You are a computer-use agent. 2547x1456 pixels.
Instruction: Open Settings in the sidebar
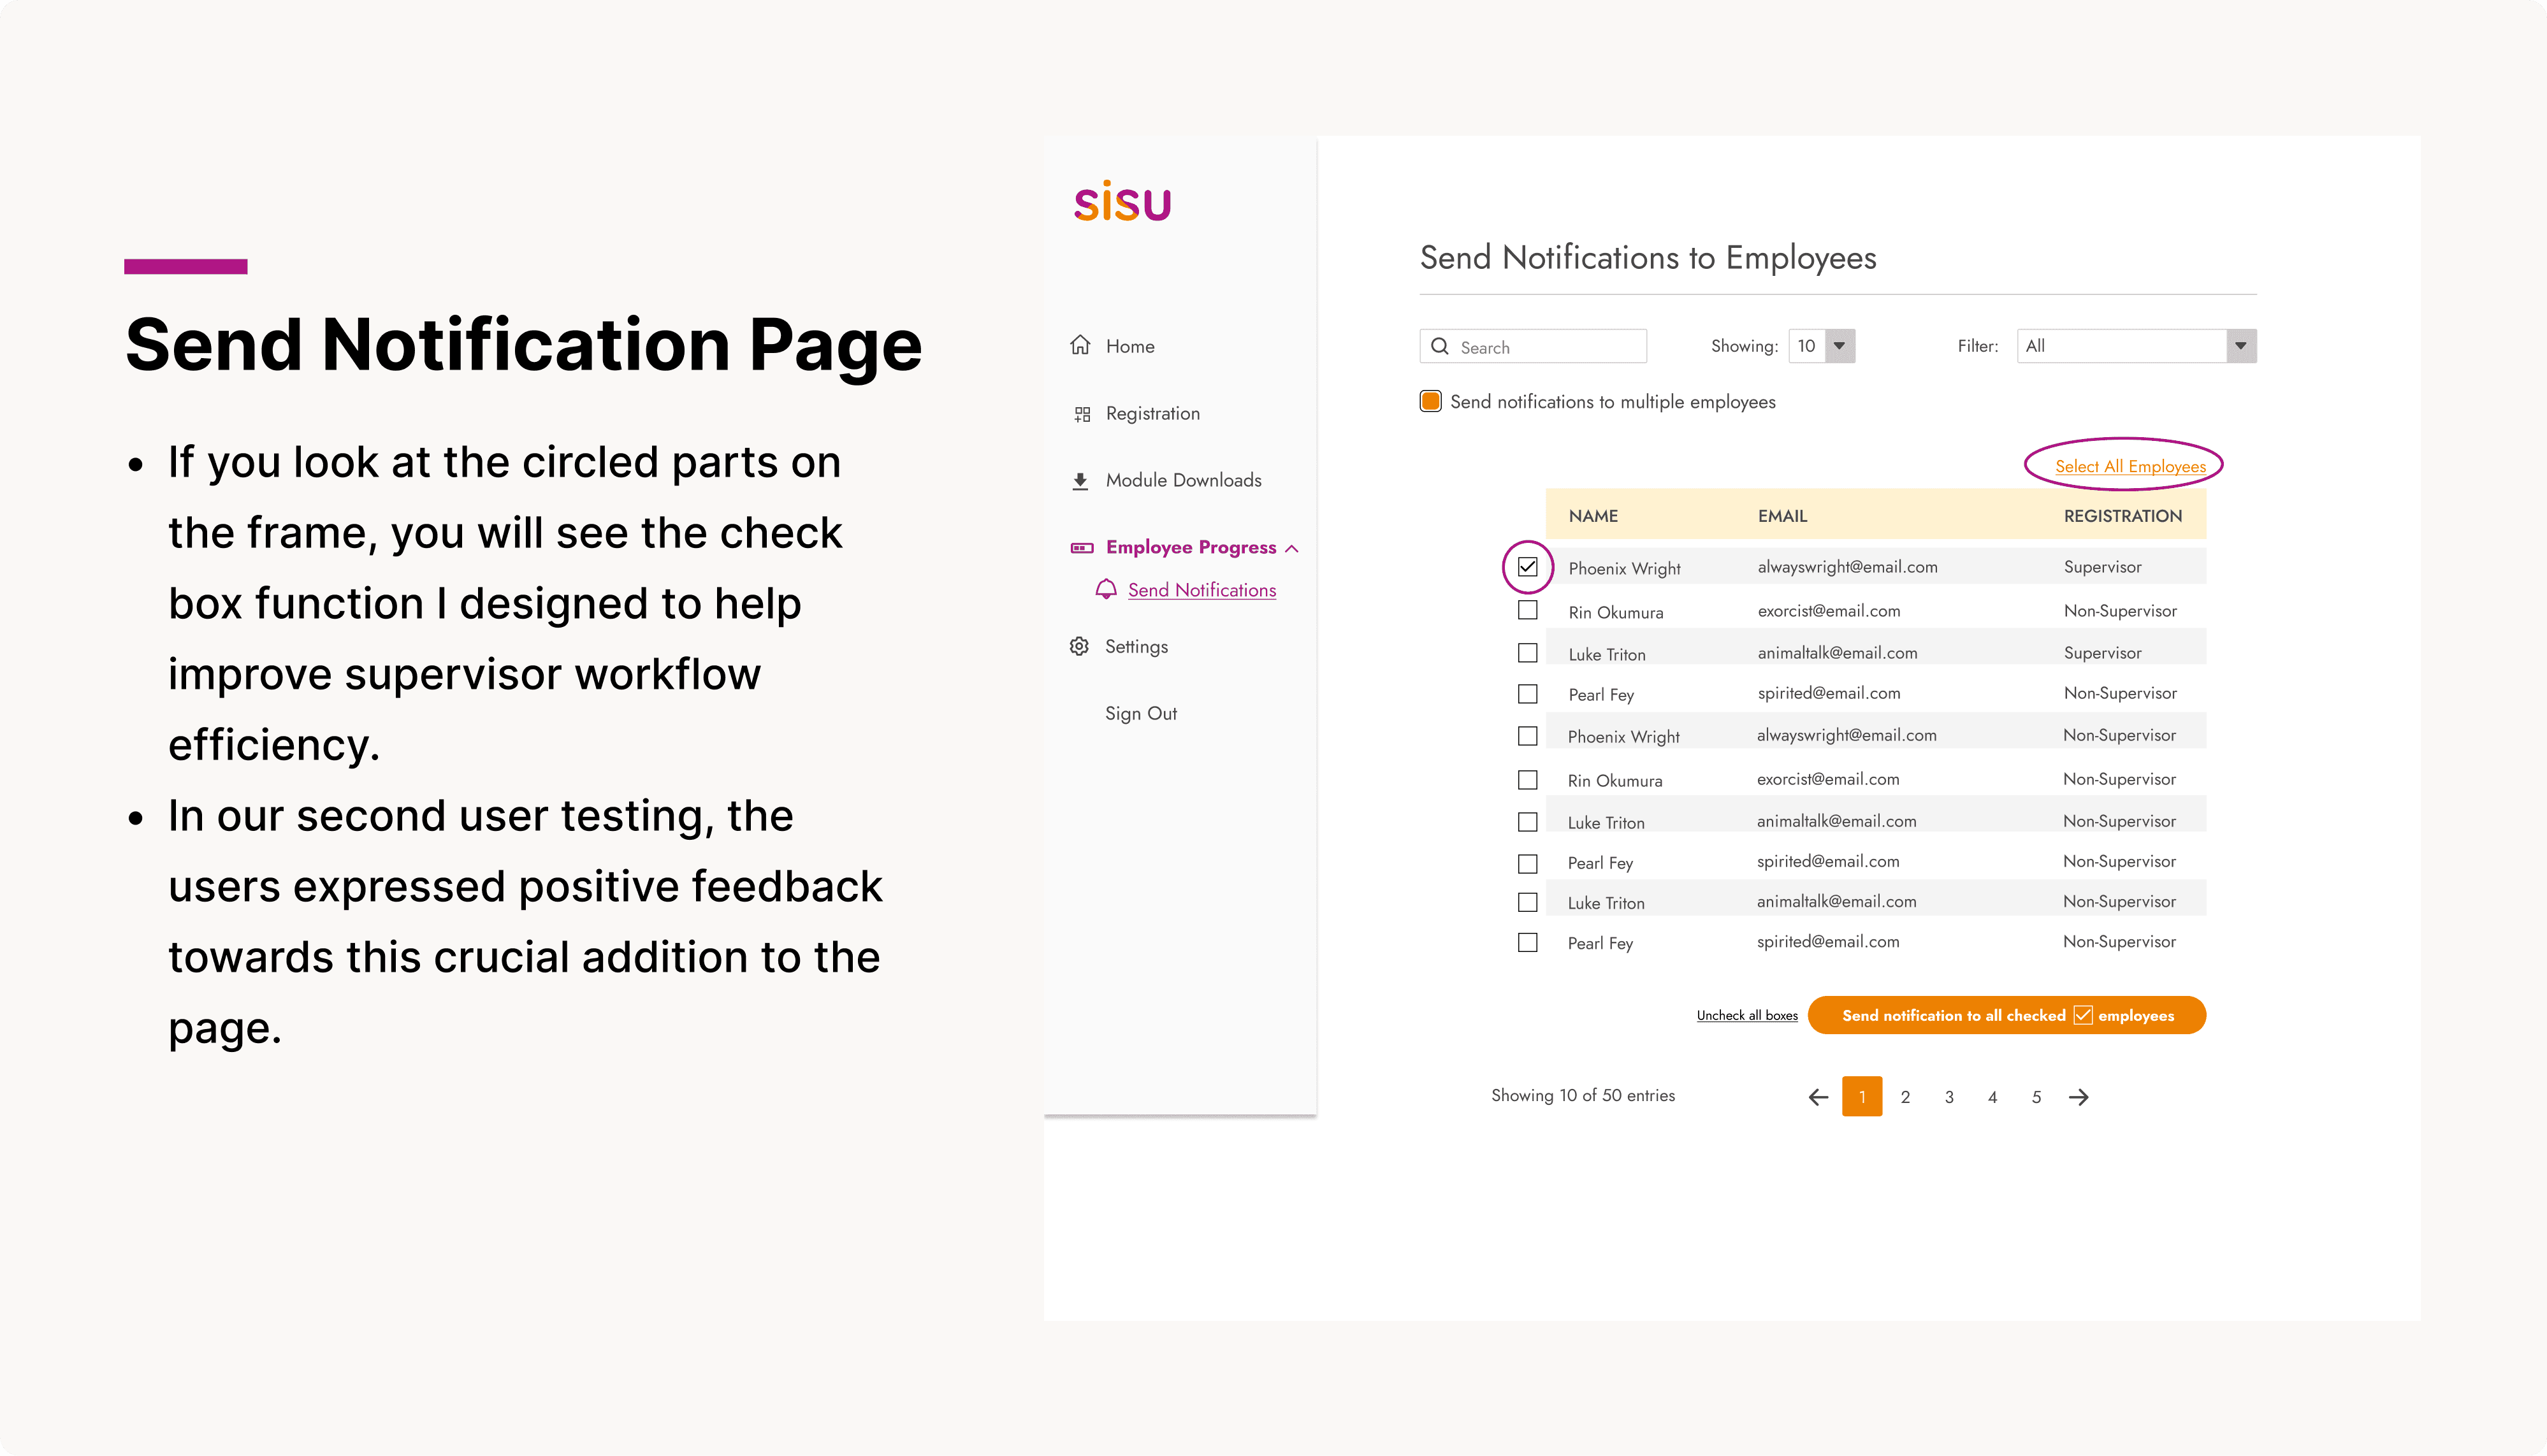[x=1137, y=646]
